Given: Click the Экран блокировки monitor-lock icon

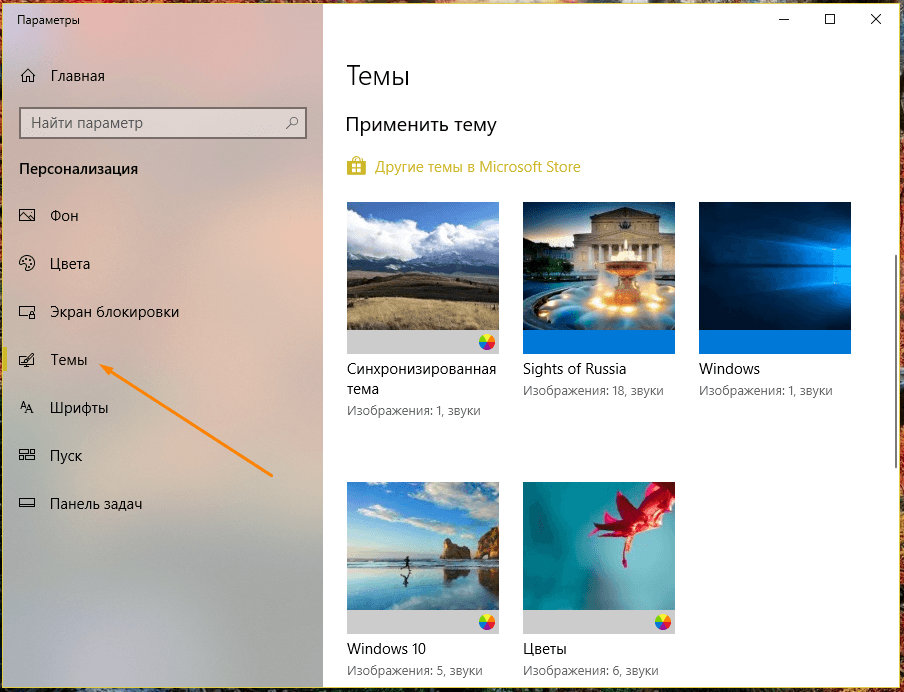Looking at the screenshot, I should coord(27,312).
